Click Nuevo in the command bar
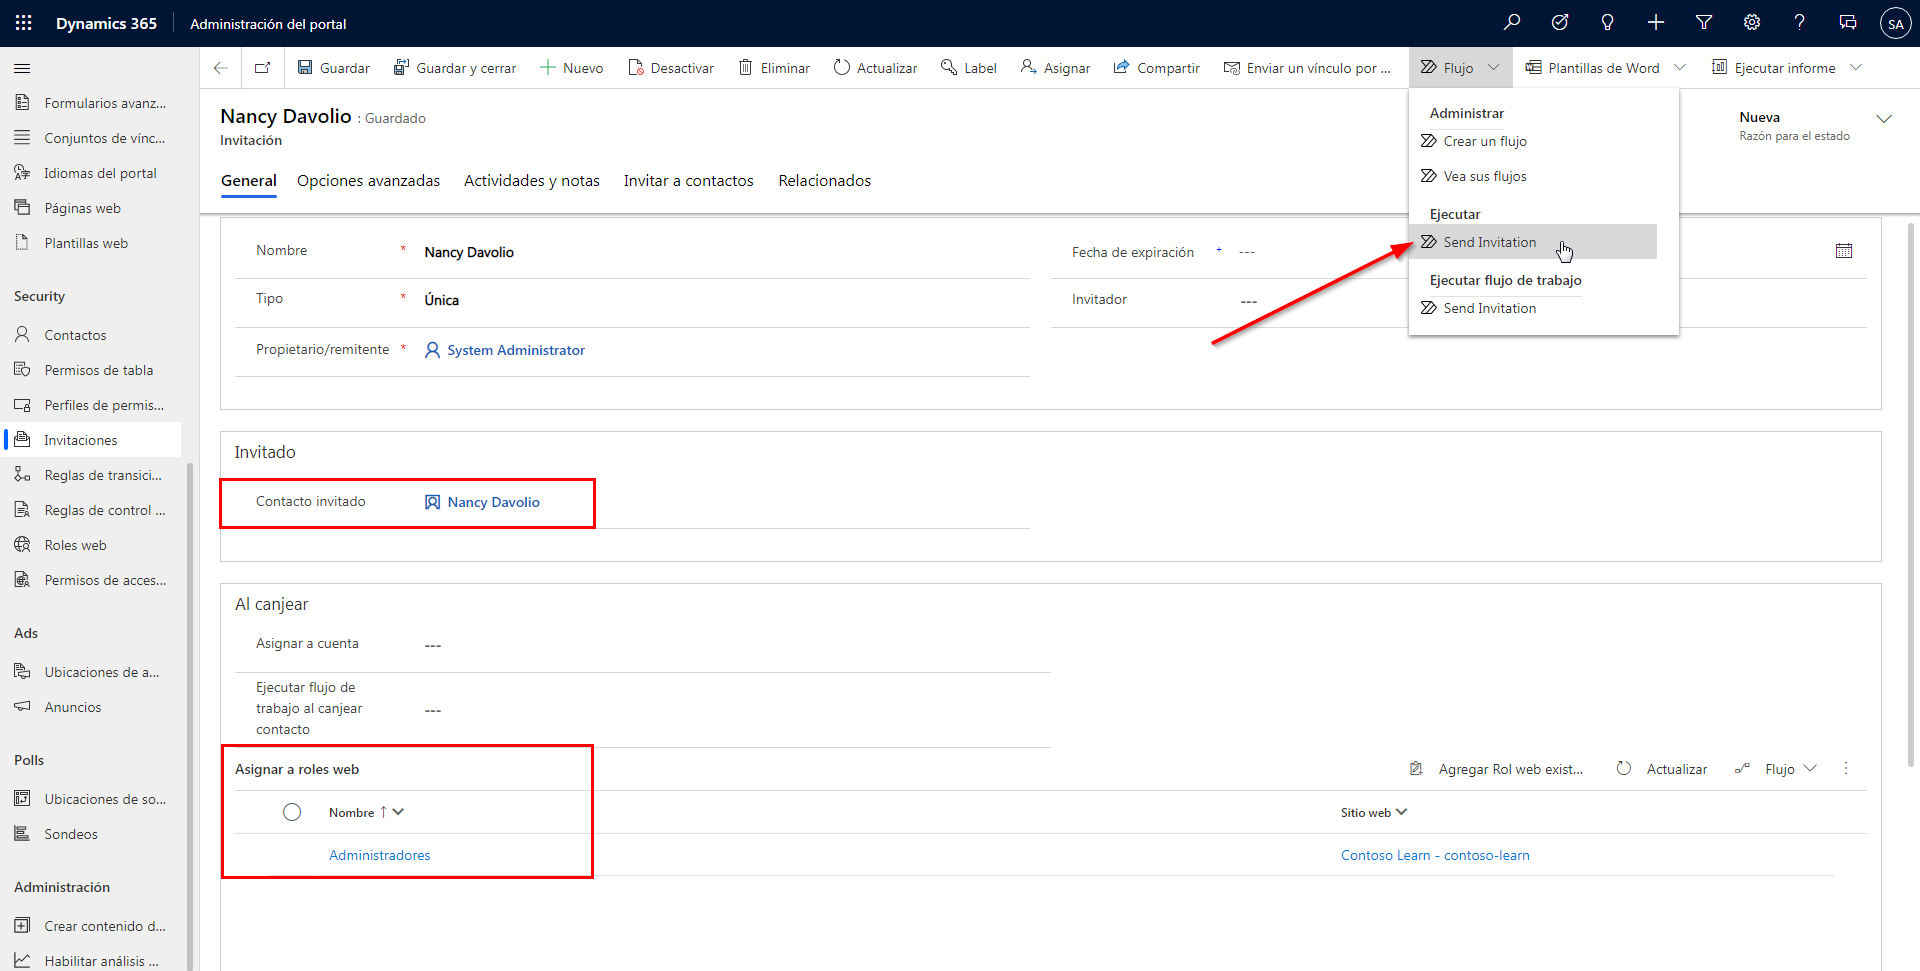The image size is (1920, 971). click(x=572, y=68)
